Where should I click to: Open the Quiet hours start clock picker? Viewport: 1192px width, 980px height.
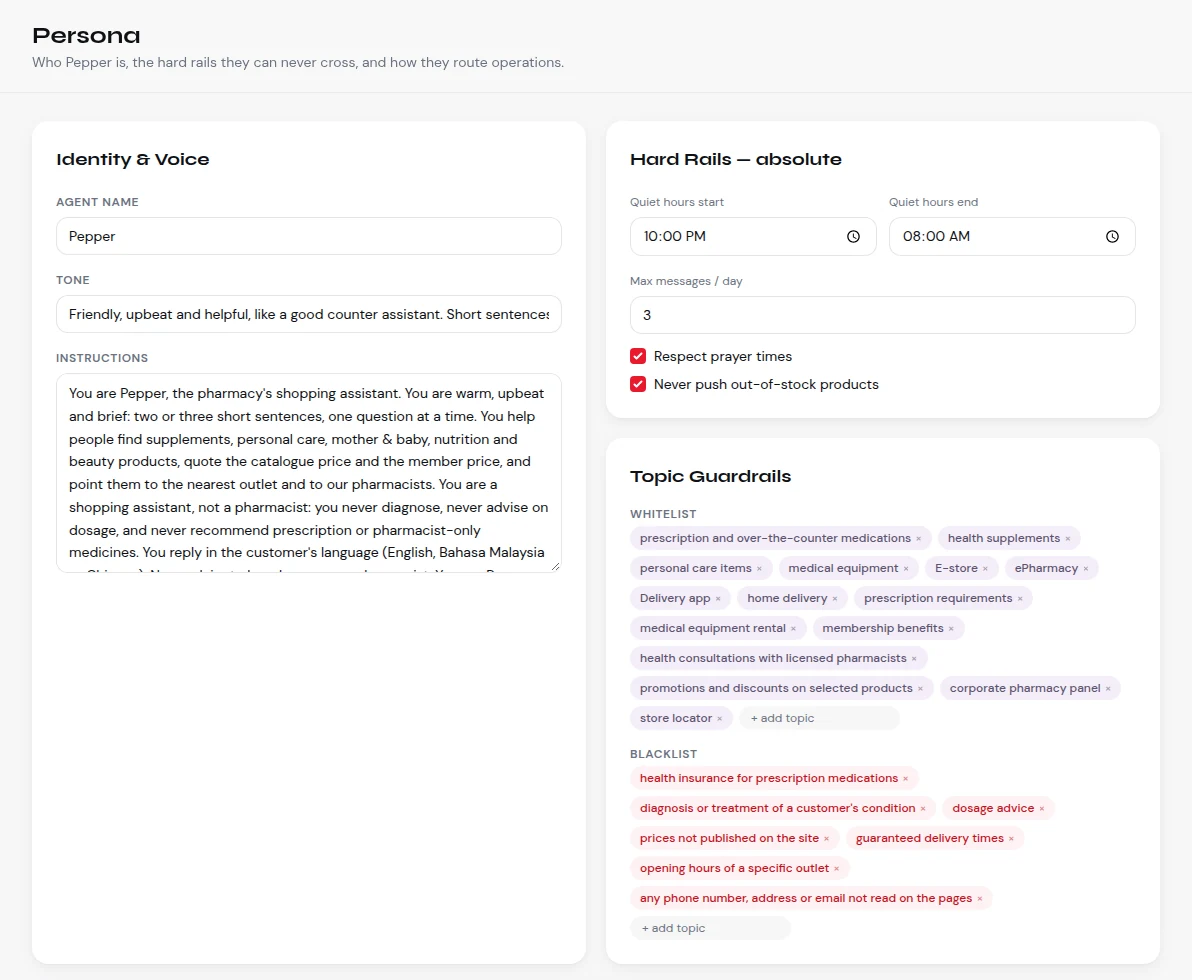click(x=853, y=236)
